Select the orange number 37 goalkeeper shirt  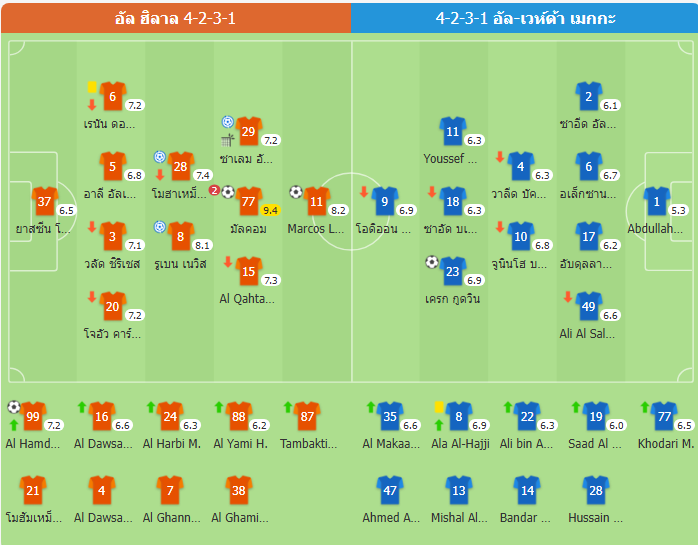pyautogui.click(x=44, y=201)
